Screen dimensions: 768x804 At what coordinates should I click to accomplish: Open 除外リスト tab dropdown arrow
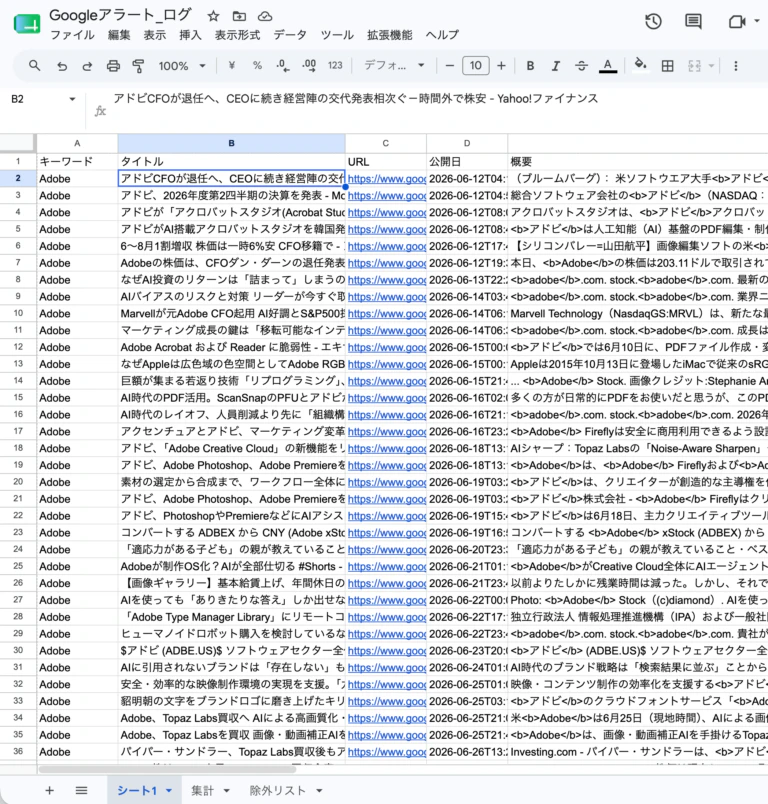[319, 791]
